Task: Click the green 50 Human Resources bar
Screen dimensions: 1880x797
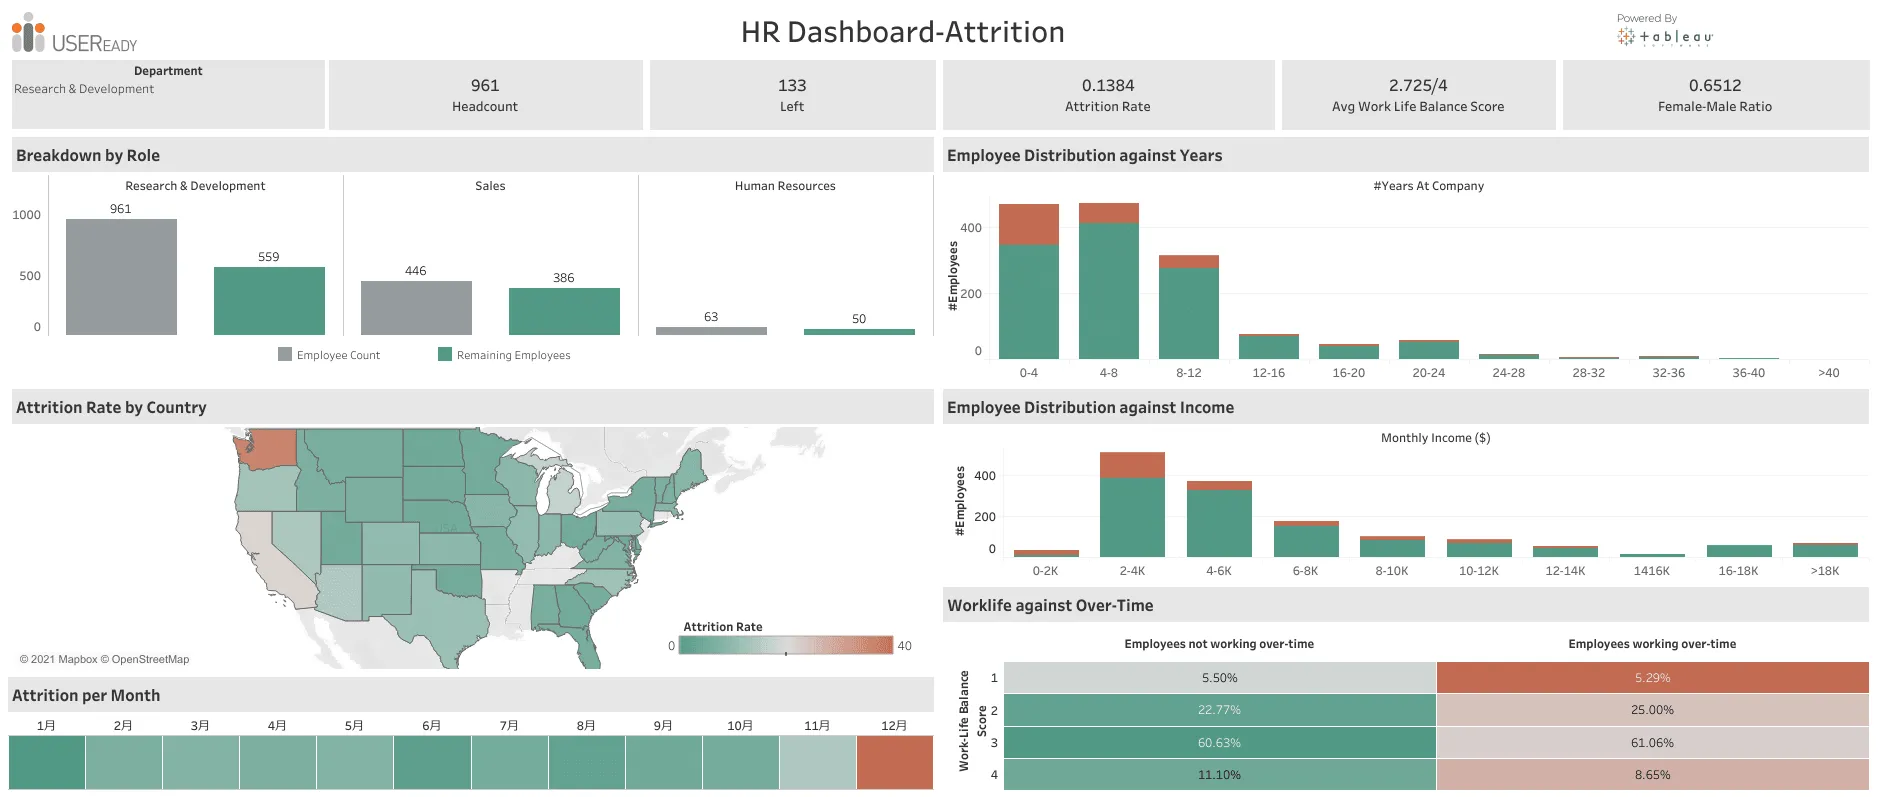Action: (859, 332)
